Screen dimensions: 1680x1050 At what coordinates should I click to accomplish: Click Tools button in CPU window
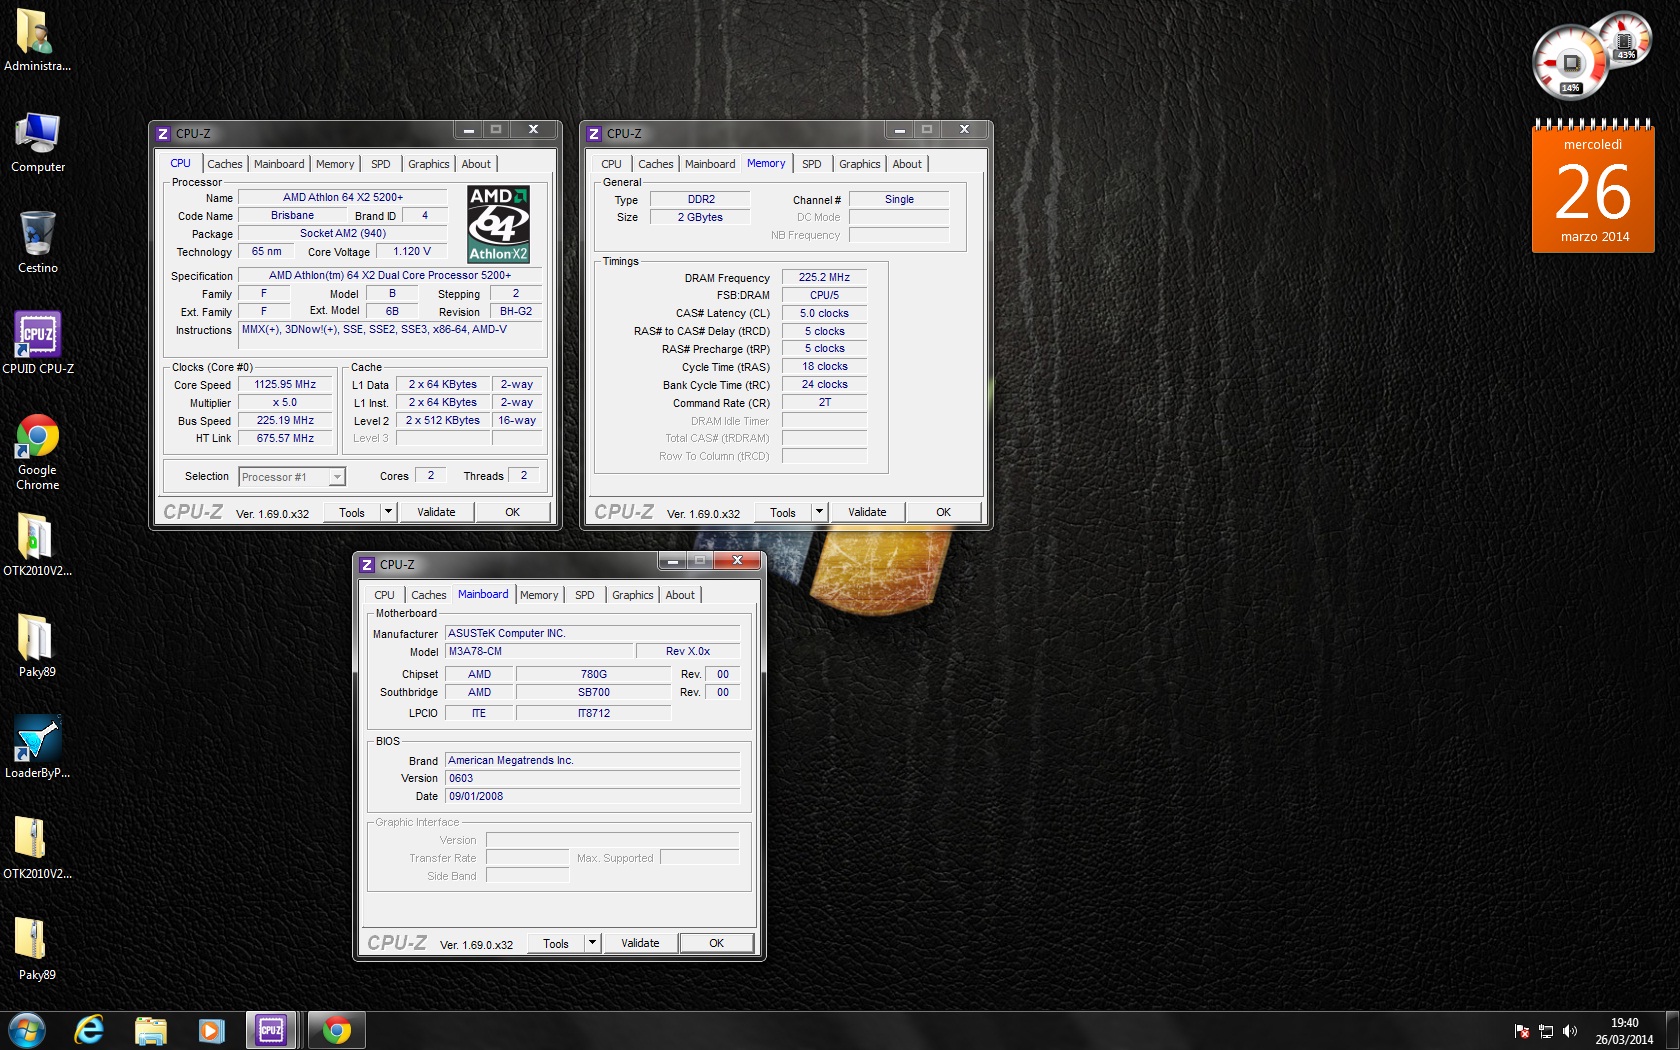point(352,512)
